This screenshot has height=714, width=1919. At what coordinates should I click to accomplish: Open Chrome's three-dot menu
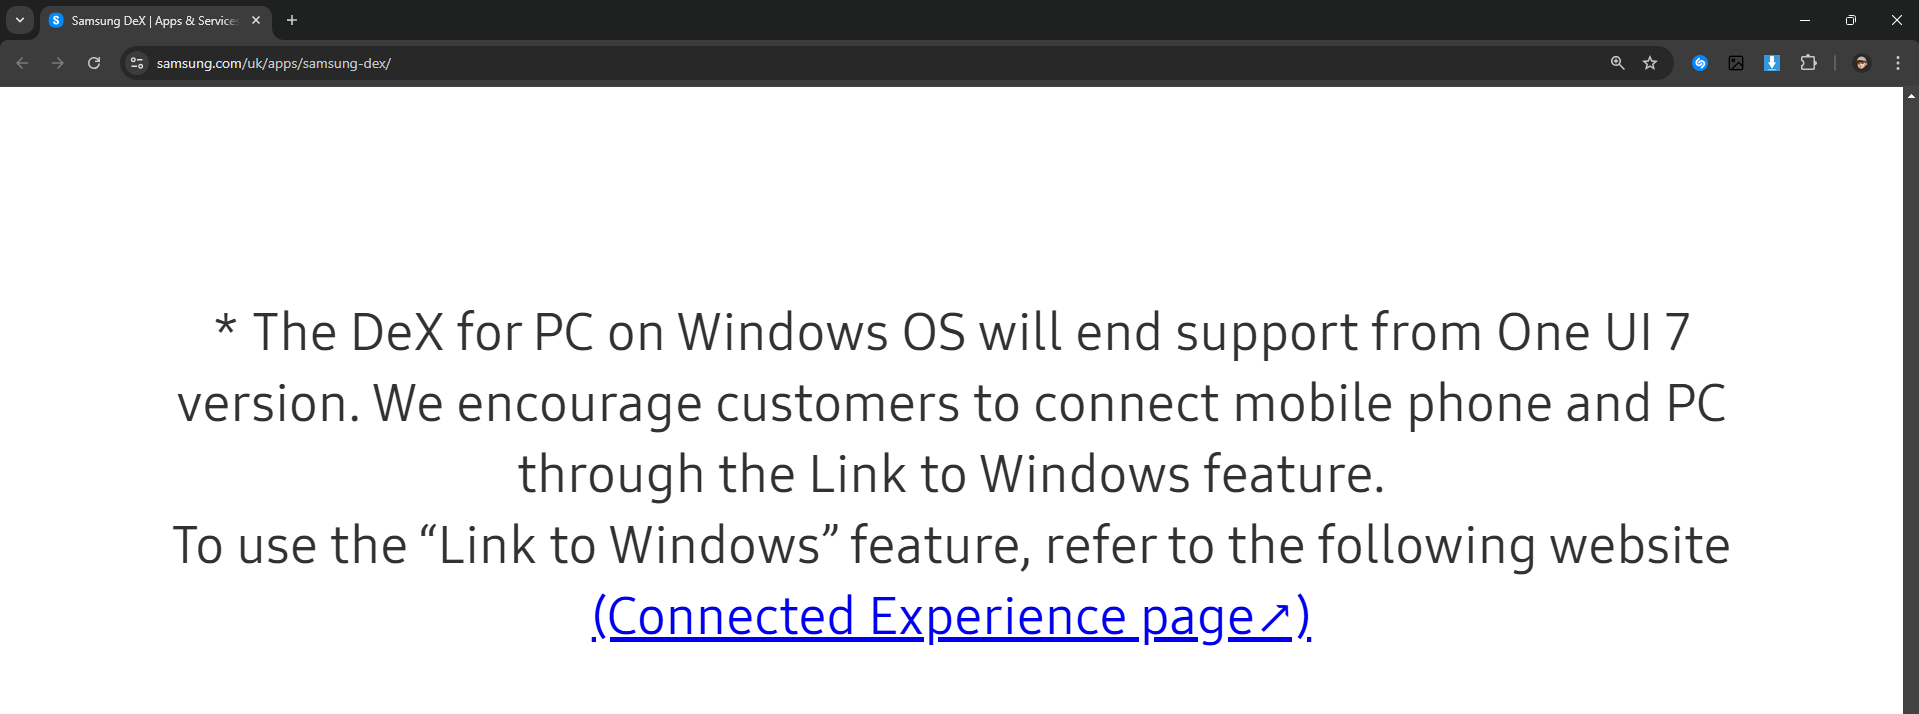point(1897,63)
